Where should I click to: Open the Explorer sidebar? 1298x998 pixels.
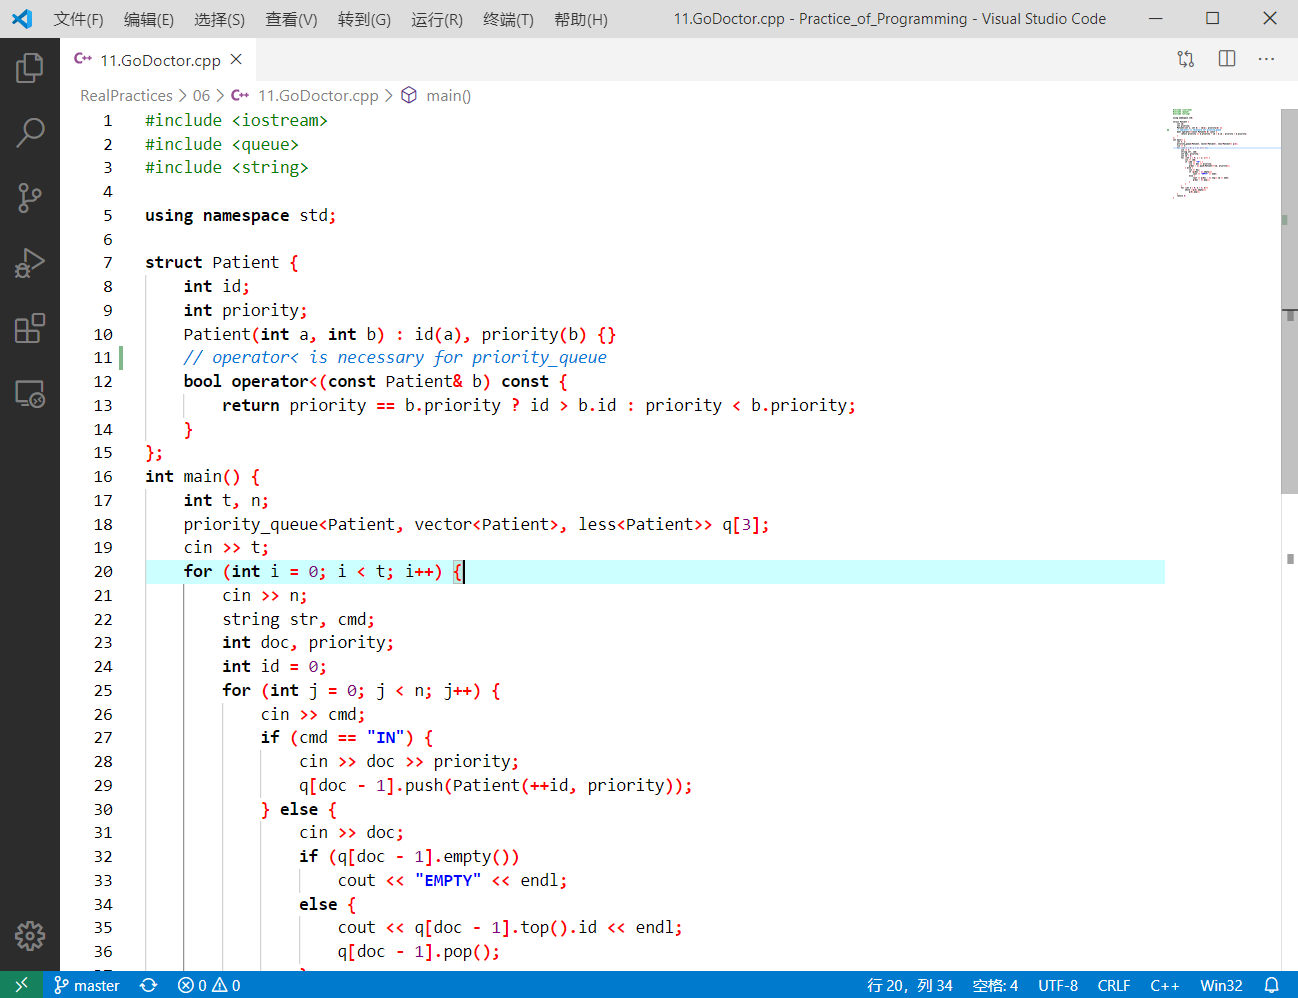point(29,68)
